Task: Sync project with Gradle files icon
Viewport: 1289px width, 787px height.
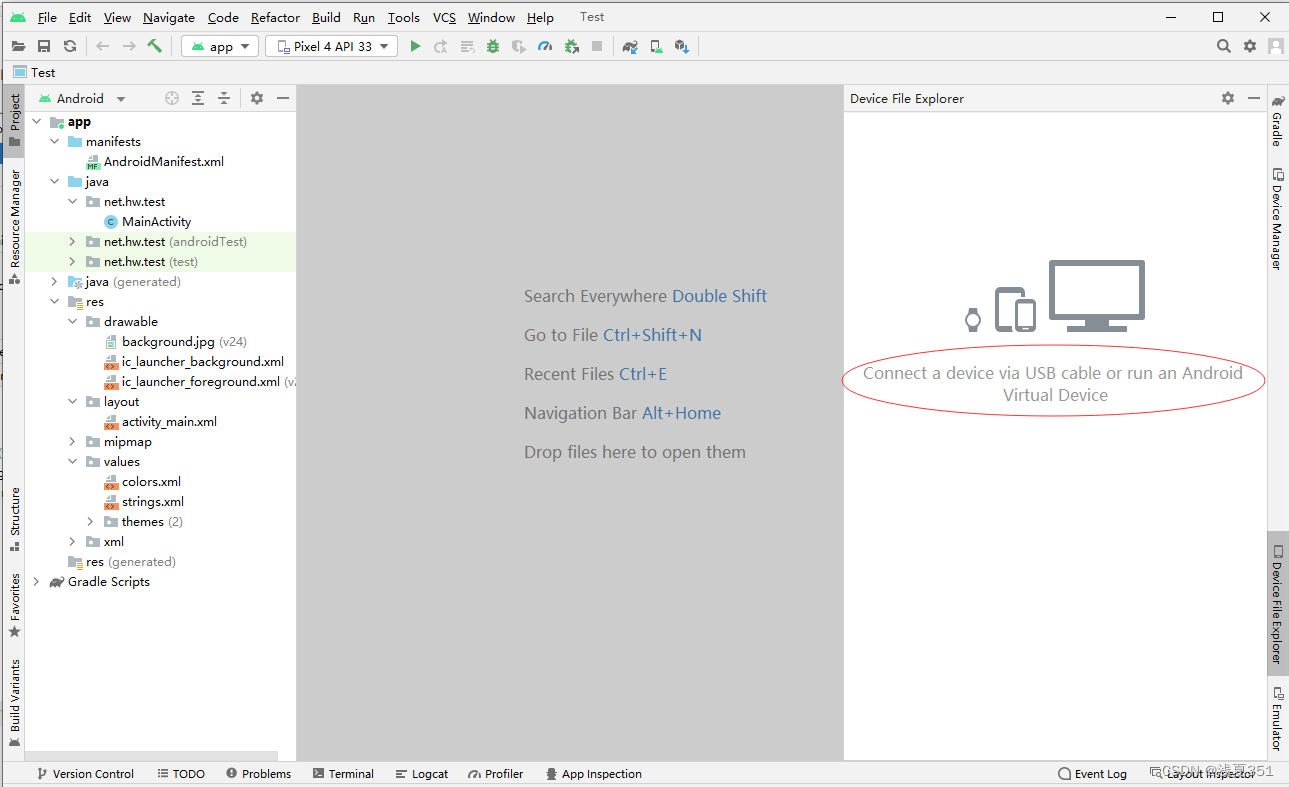Action: tap(630, 46)
